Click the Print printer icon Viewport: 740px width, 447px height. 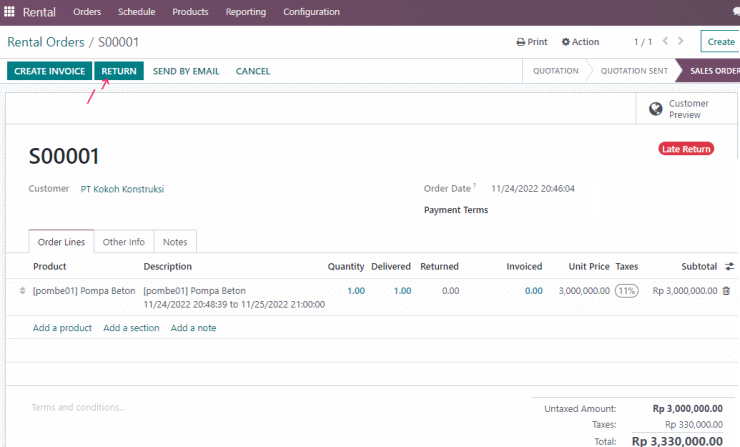521,42
